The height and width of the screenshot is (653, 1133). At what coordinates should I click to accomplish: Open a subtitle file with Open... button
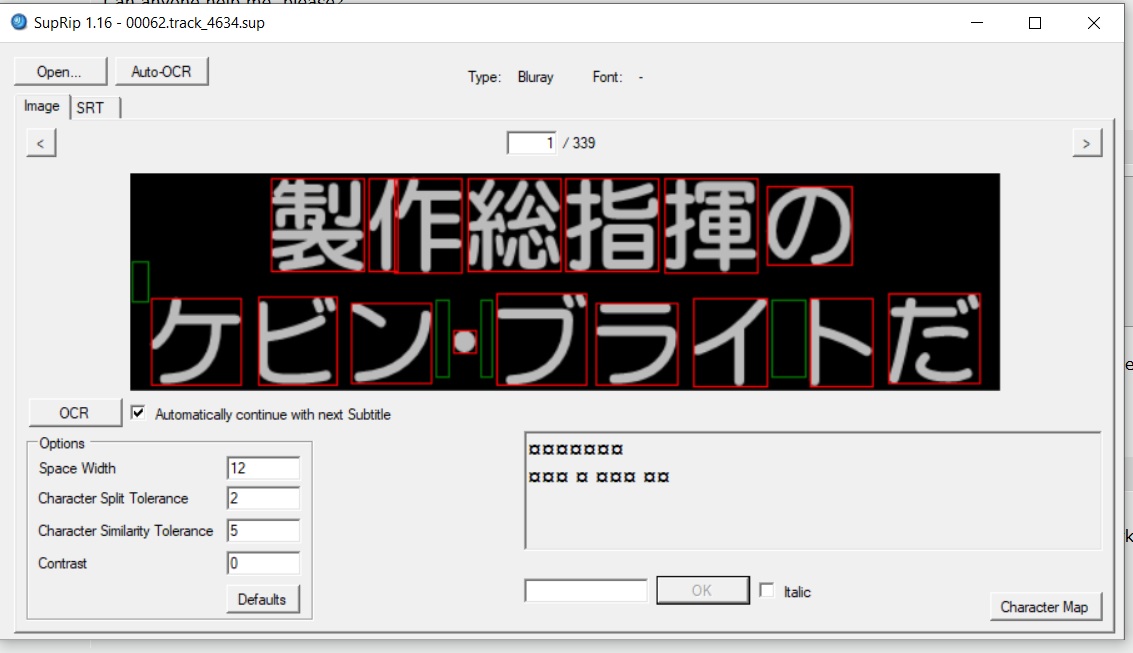60,72
